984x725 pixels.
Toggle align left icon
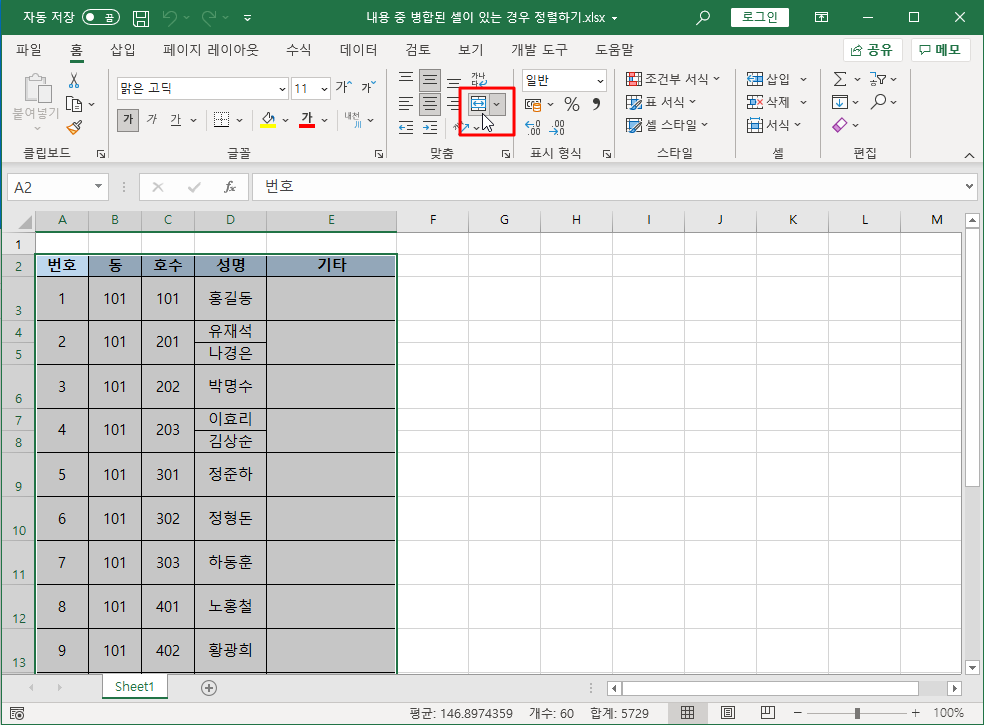click(x=406, y=104)
